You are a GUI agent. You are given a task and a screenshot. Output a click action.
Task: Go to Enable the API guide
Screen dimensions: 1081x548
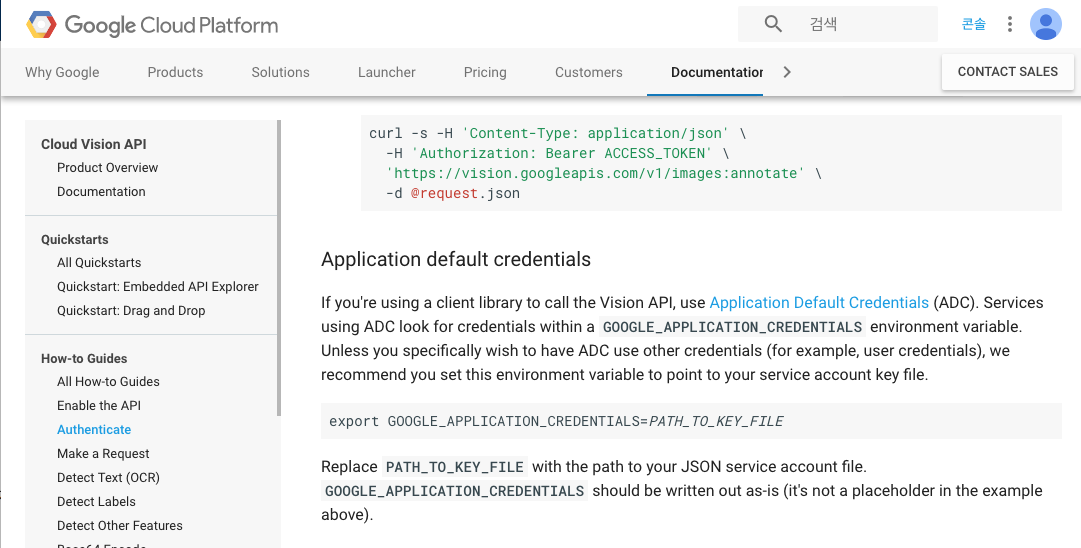point(99,406)
